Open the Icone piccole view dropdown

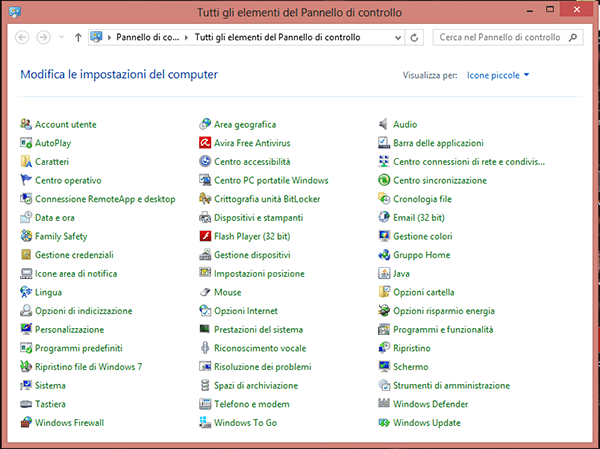coord(498,75)
